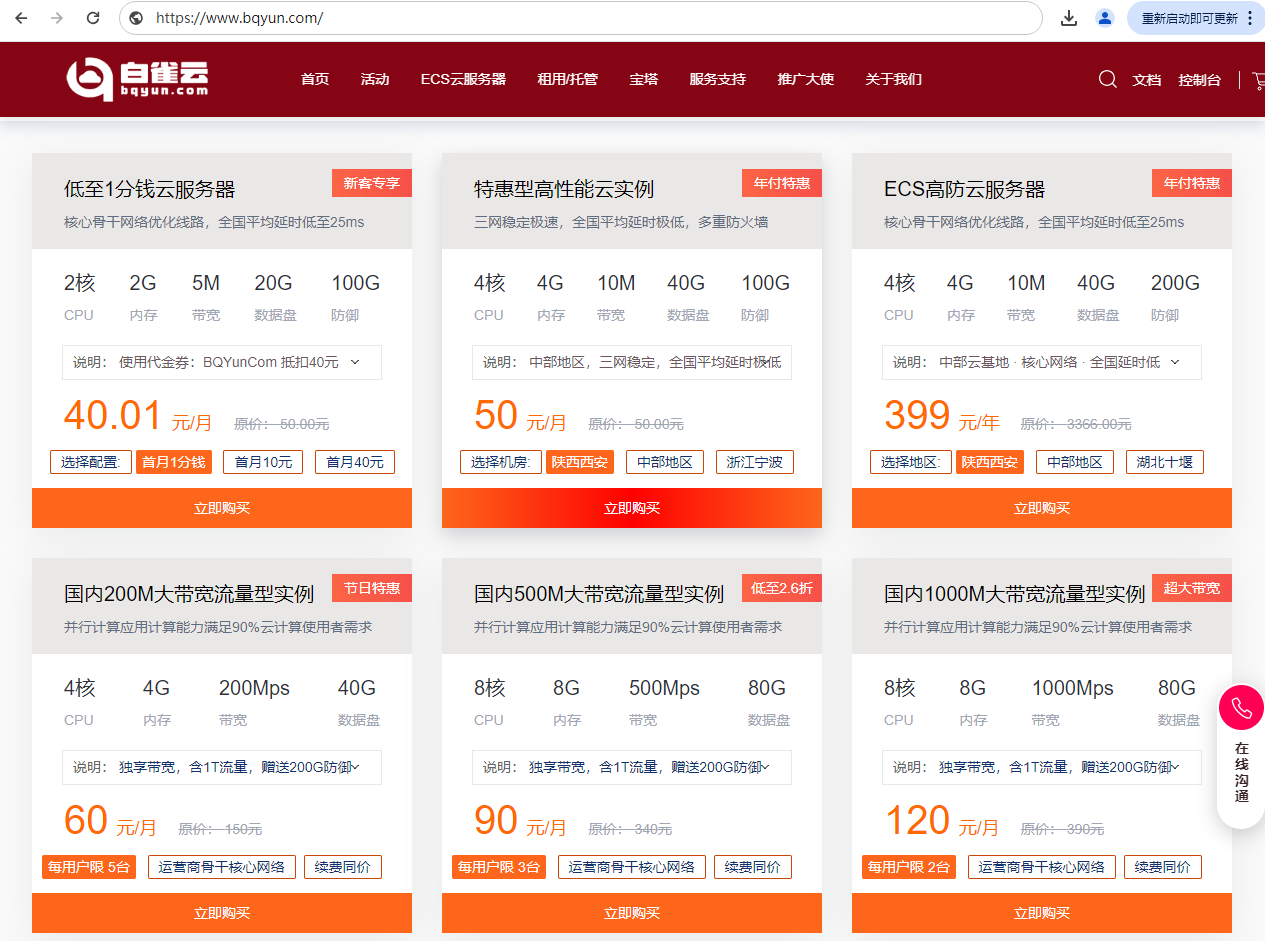Image resolution: width=1265 pixels, height=941 pixels.
Task: Open the shopping cart icon
Action: [x=1257, y=80]
